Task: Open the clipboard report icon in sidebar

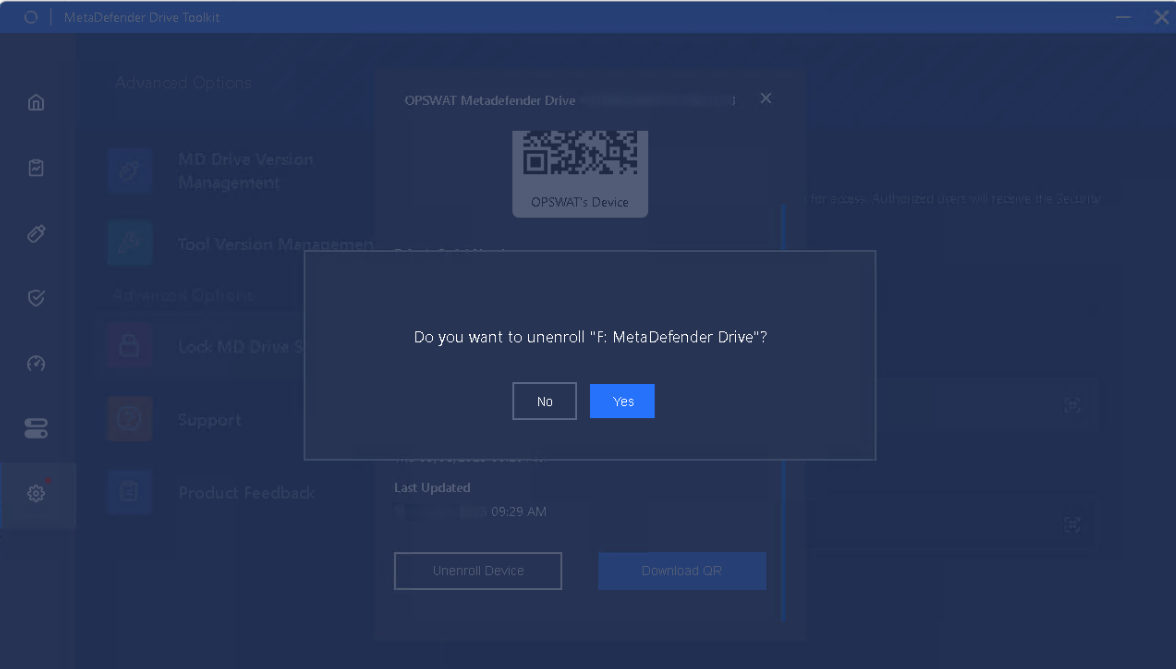Action: point(36,168)
